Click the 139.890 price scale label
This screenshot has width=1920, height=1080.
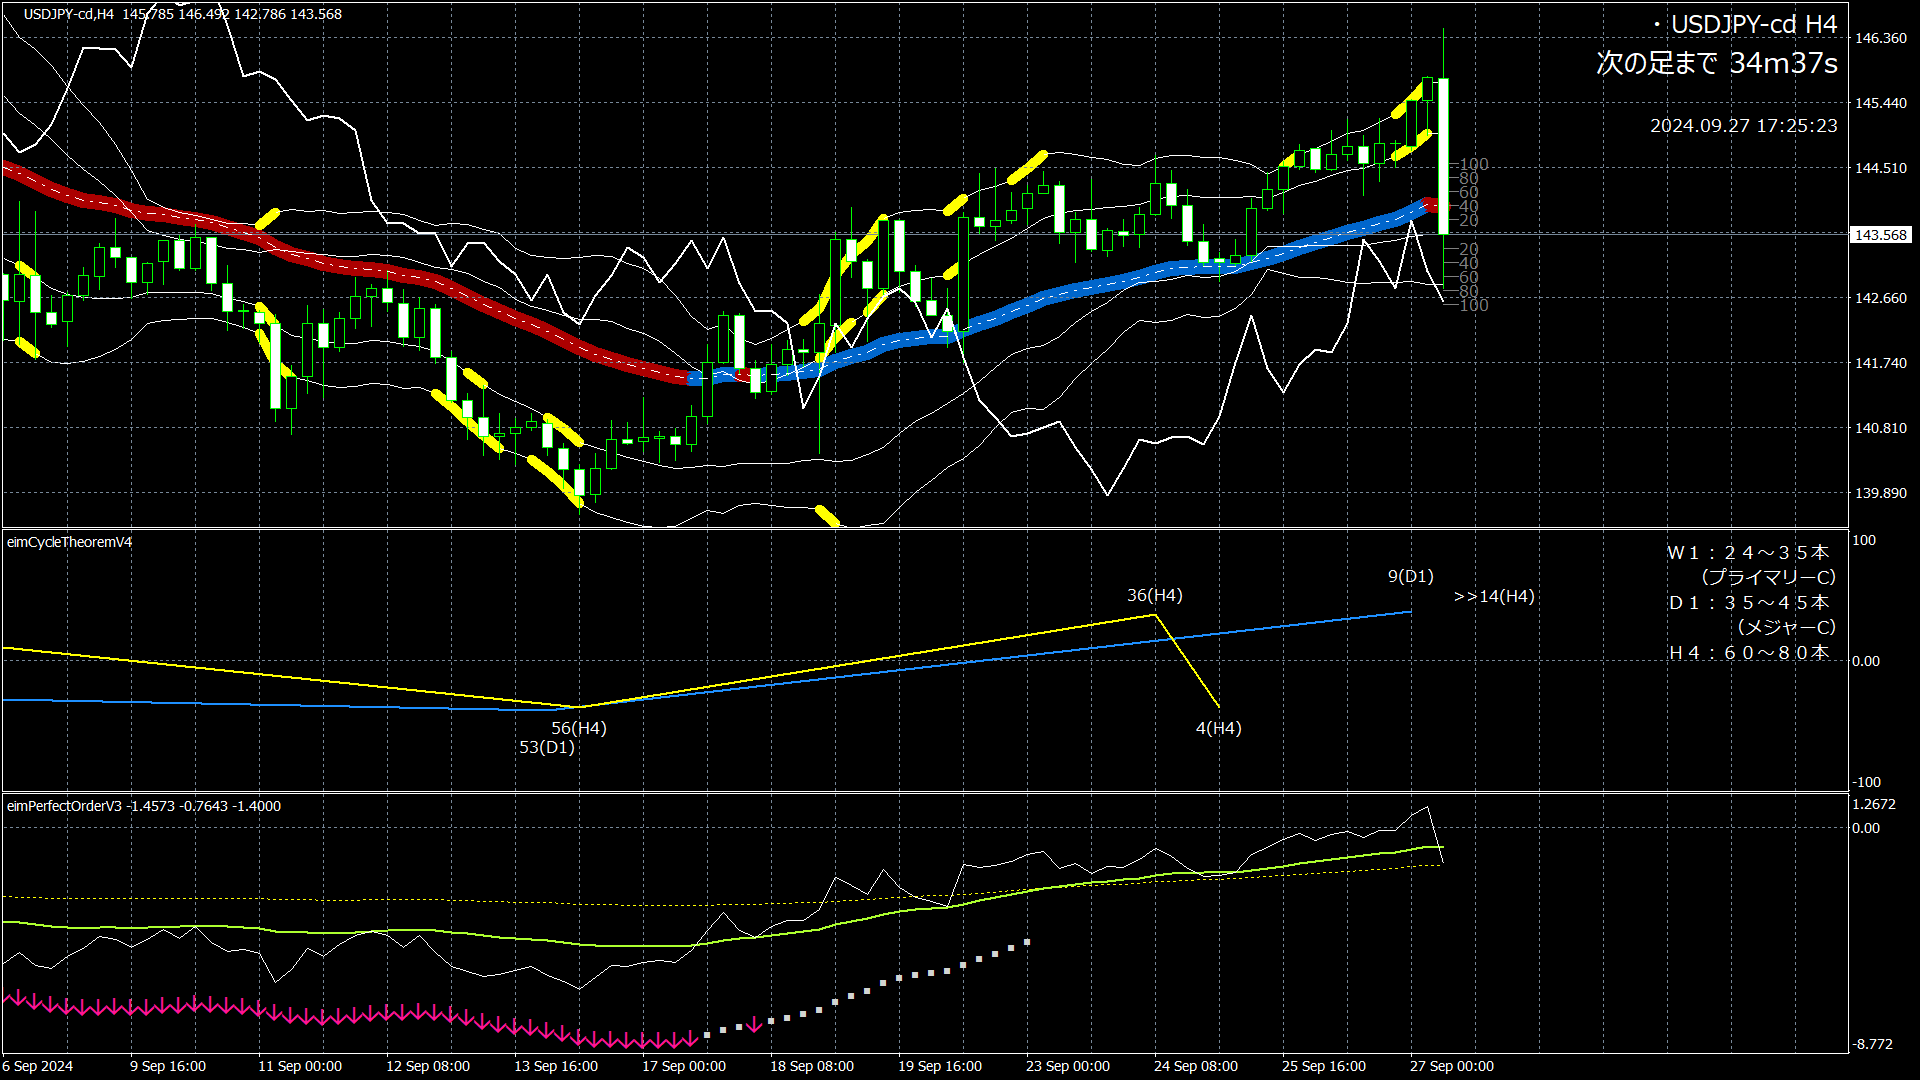(1880, 493)
